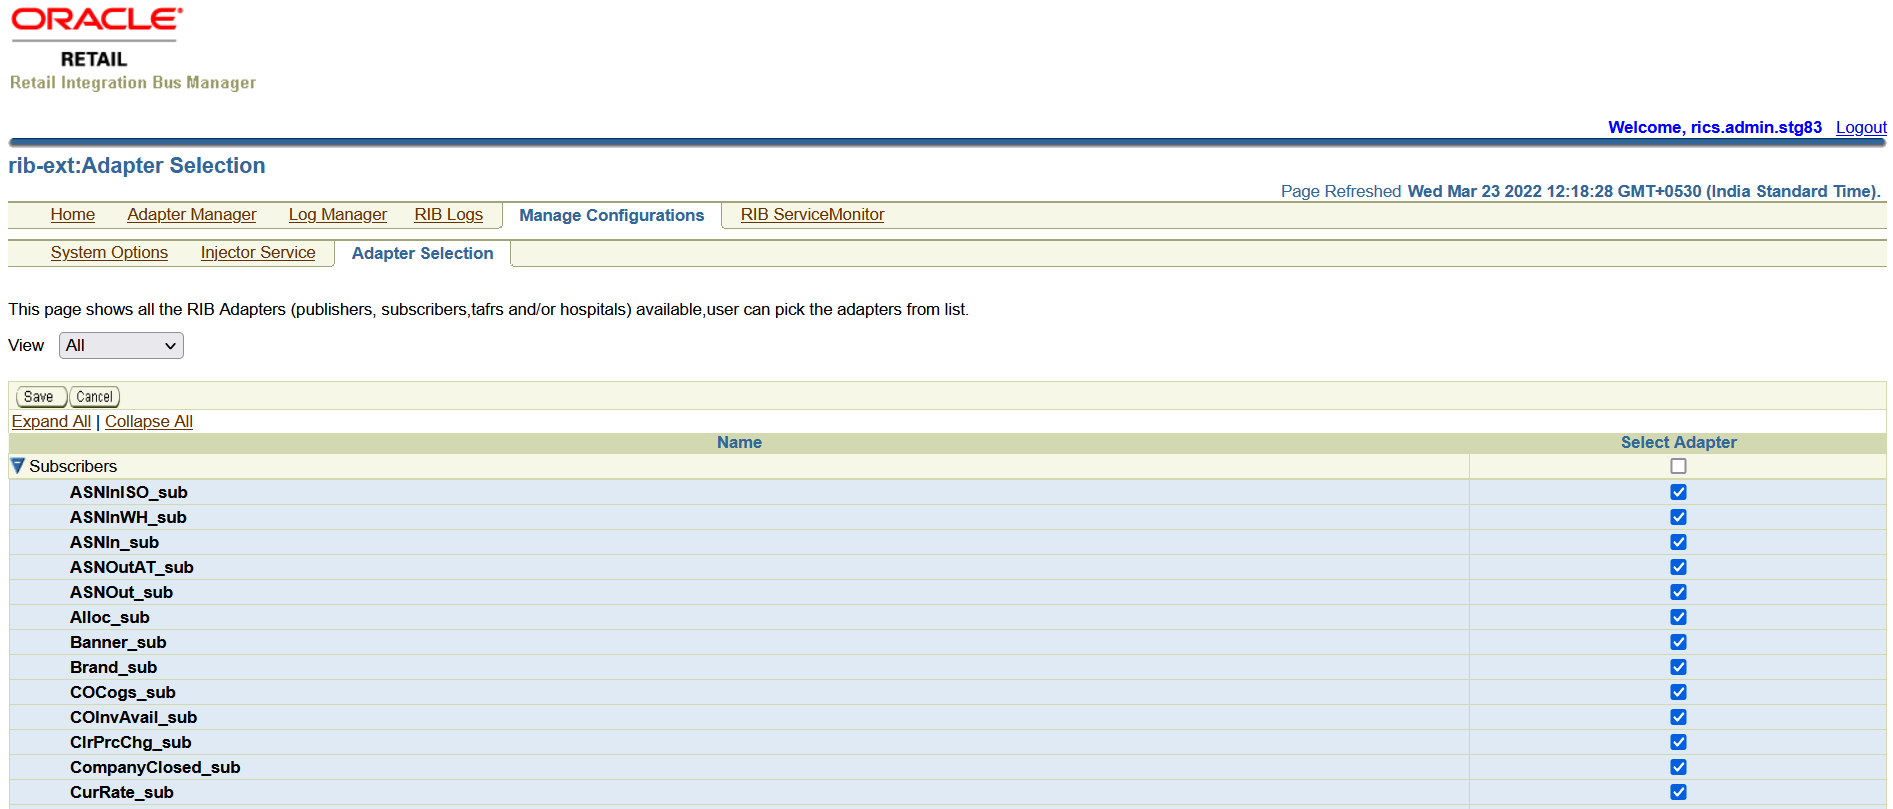Screen dimensions: 1893x809
Task: Go to the Home tab
Action: 73,215
